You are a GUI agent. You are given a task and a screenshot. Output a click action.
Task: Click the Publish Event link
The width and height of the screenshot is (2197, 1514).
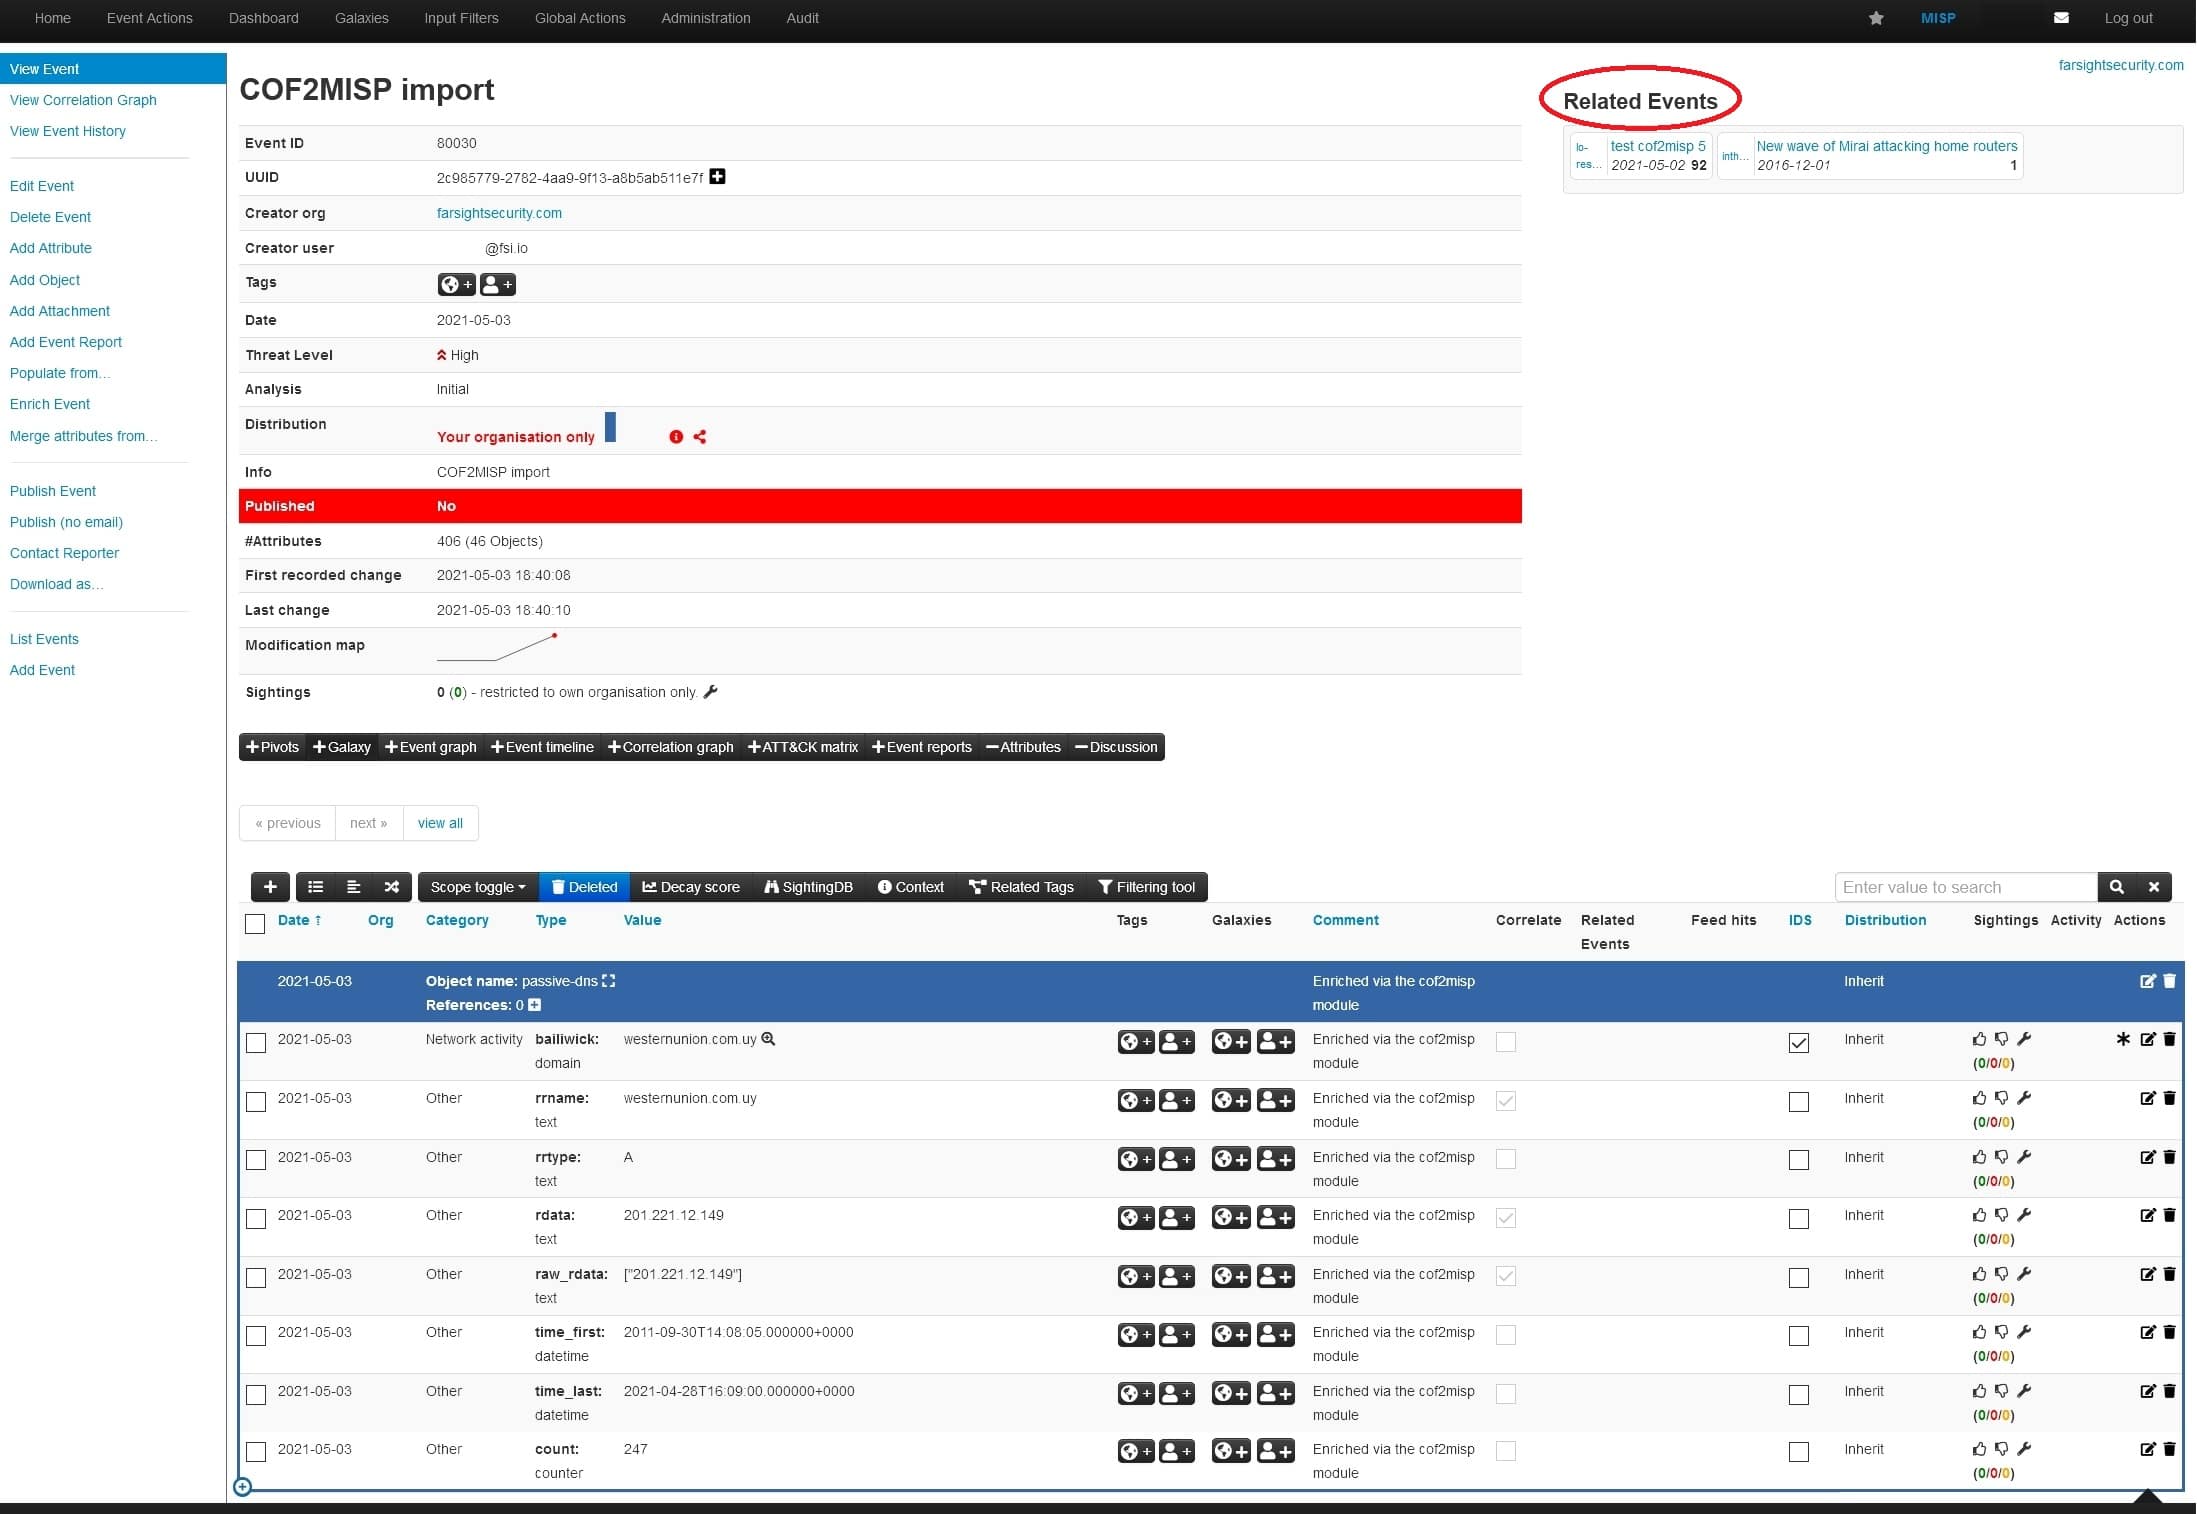(x=53, y=491)
